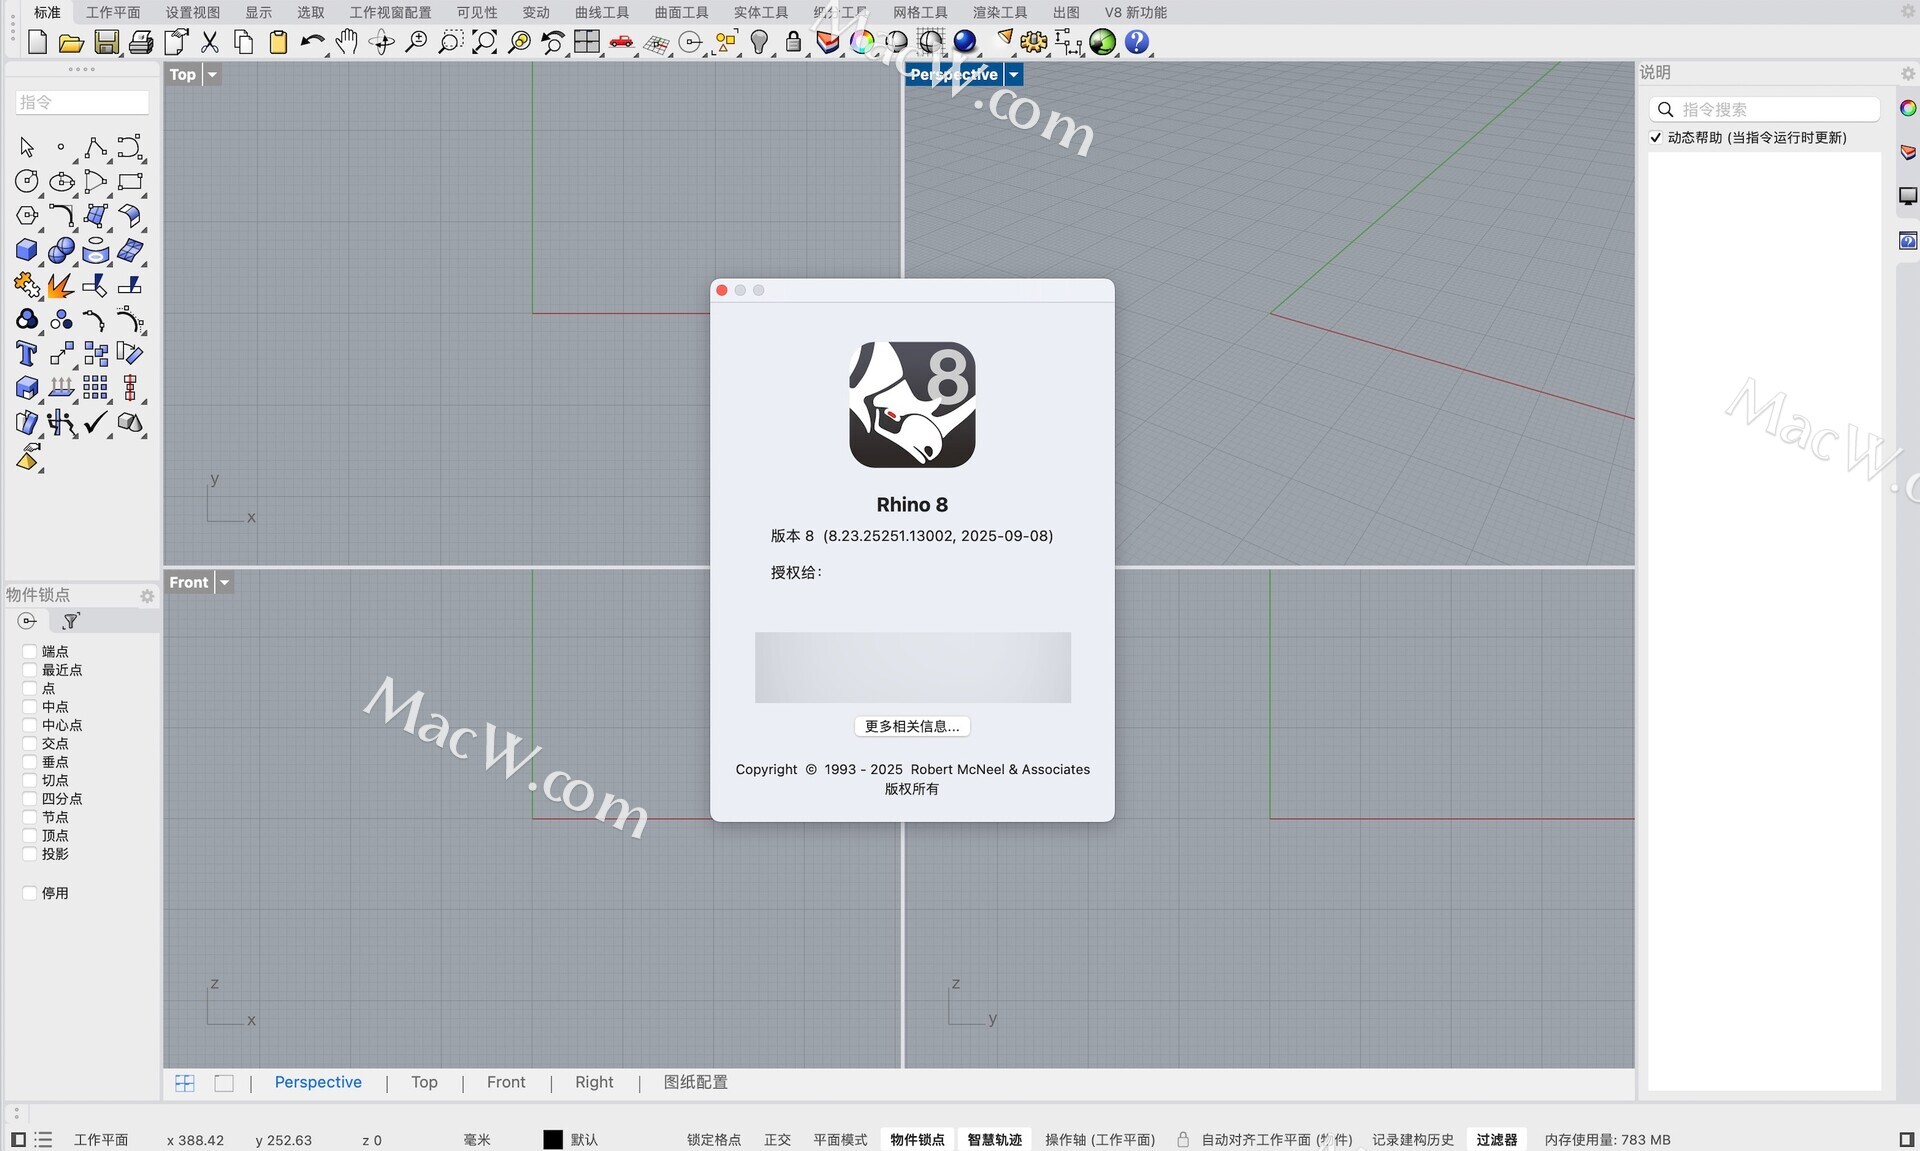Image resolution: width=1920 pixels, height=1151 pixels.
Task: Create a new document with toolbar icon
Action: pyautogui.click(x=37, y=42)
